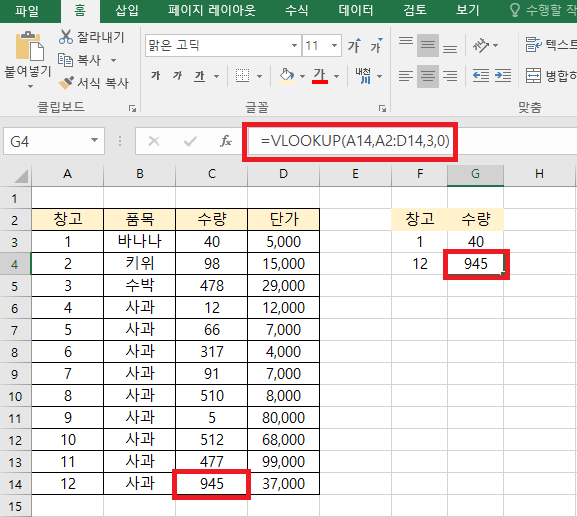The width and height of the screenshot is (577, 517).
Task: Open borders dropdown arrow
Action: click(259, 77)
